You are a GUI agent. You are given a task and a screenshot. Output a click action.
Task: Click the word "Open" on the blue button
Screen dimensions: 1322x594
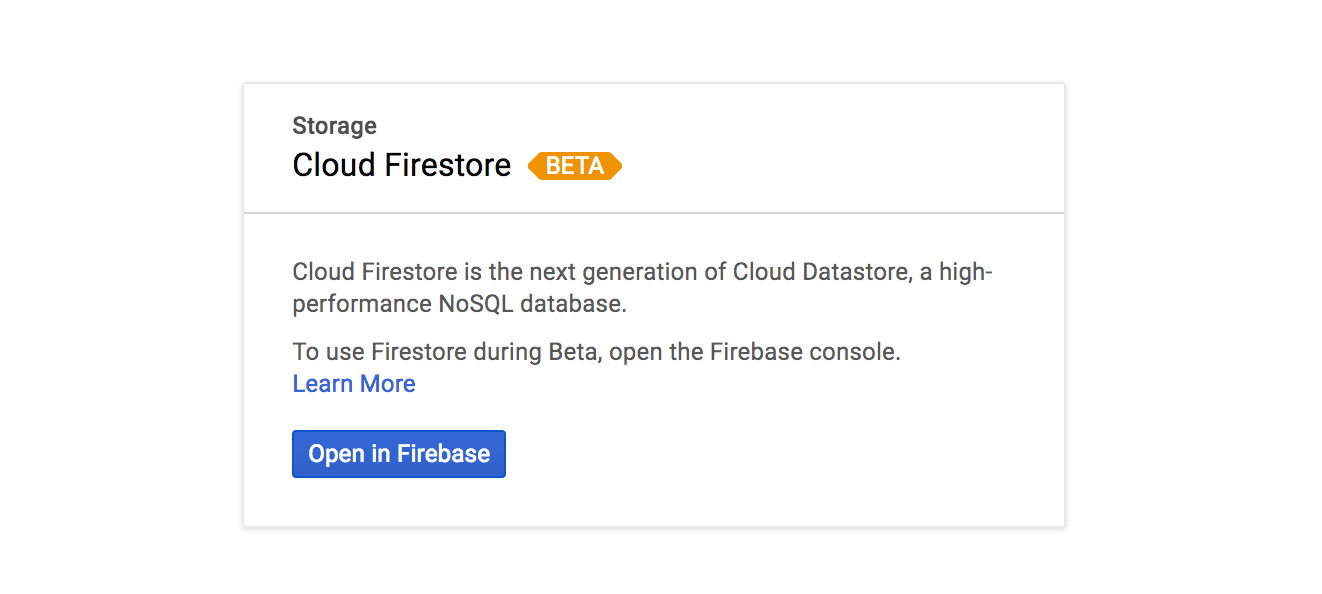tap(336, 454)
